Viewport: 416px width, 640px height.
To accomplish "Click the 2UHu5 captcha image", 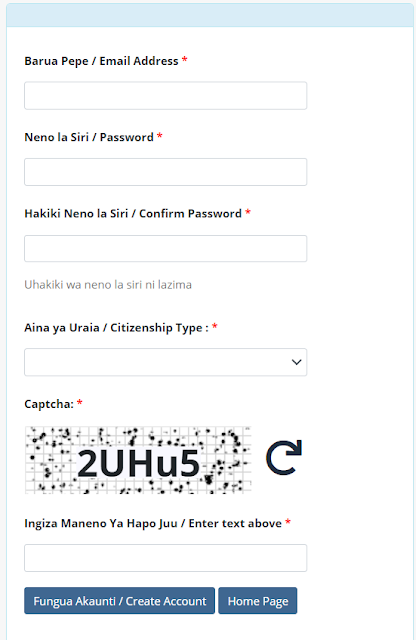I will (x=138, y=460).
